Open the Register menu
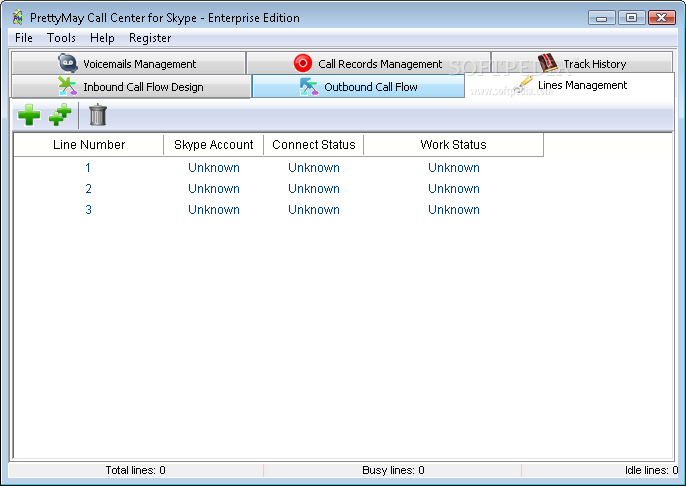Viewport: 686px width, 486px height. (x=150, y=38)
